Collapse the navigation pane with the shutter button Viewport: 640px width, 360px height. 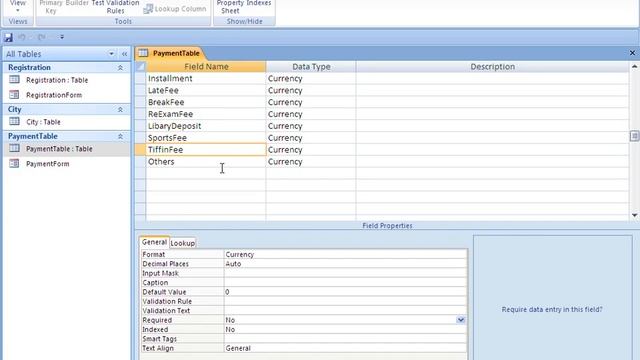(x=124, y=54)
